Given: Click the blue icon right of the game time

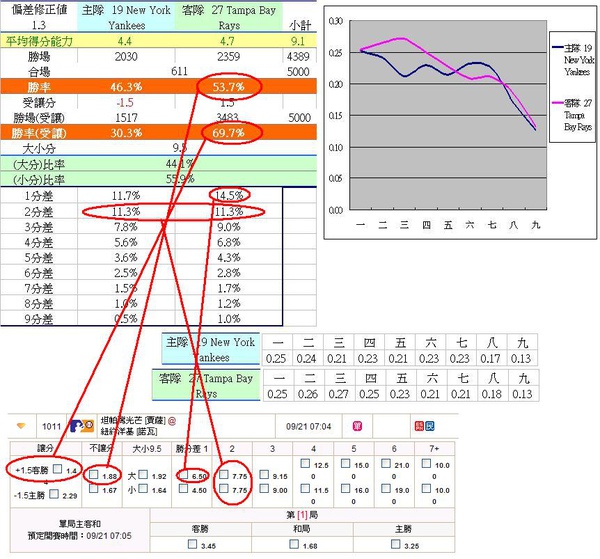Looking at the screenshot, I should point(430,426).
